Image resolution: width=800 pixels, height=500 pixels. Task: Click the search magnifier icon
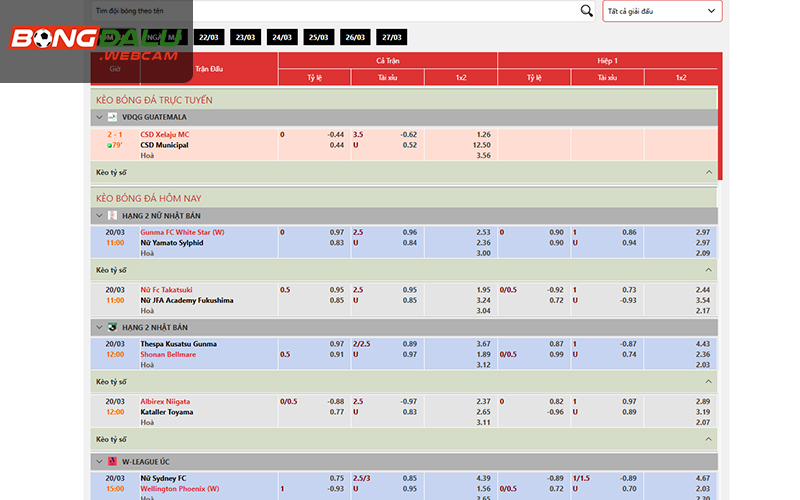tap(587, 11)
